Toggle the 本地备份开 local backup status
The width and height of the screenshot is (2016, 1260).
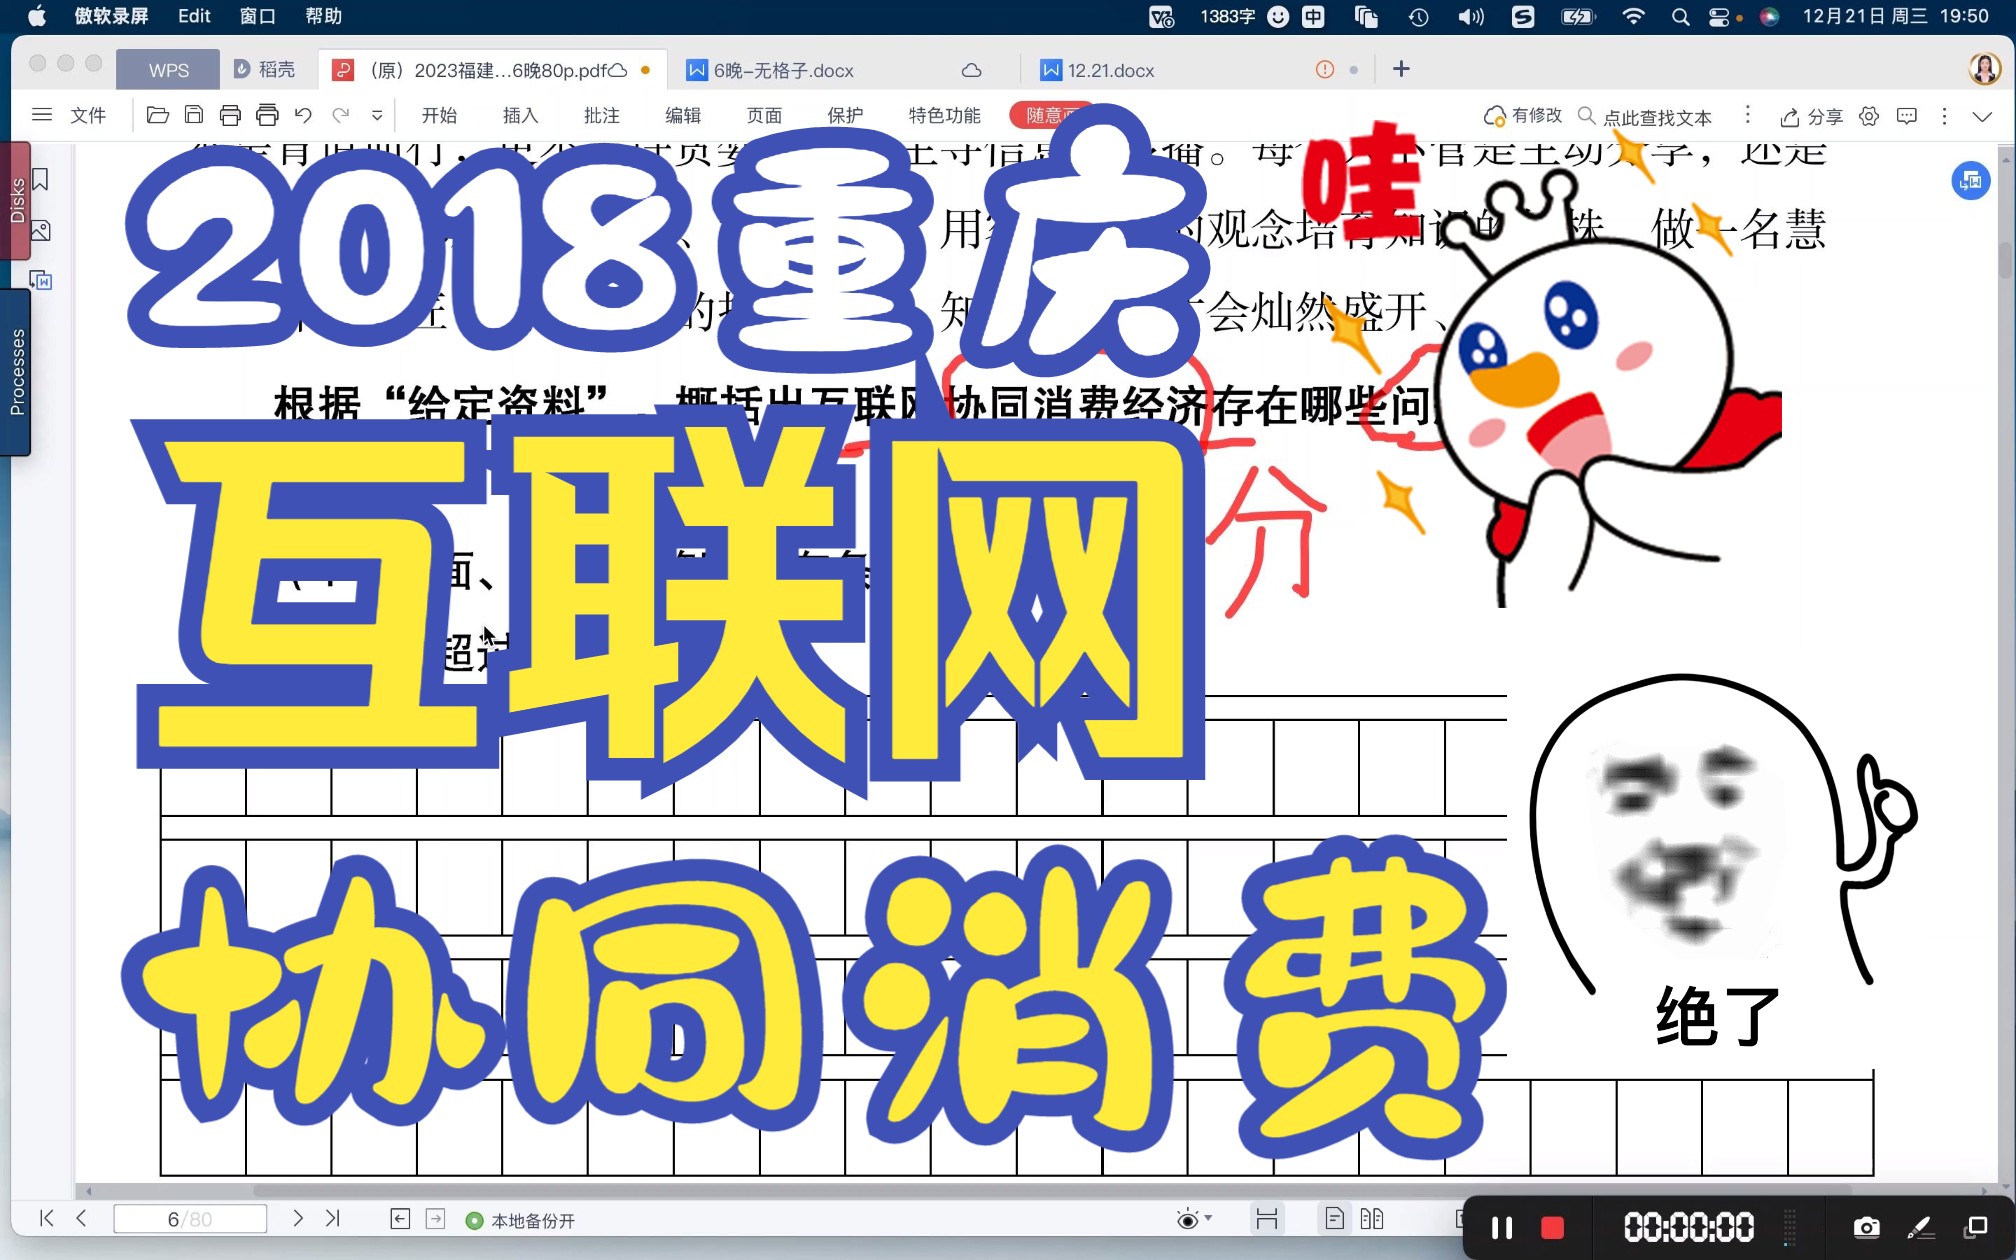tap(521, 1220)
